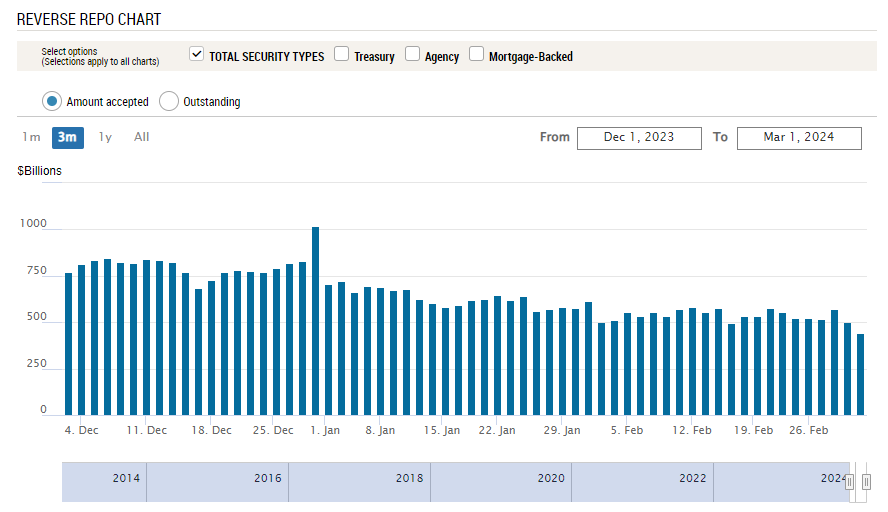Enable the Treasury checkbox

point(341,54)
